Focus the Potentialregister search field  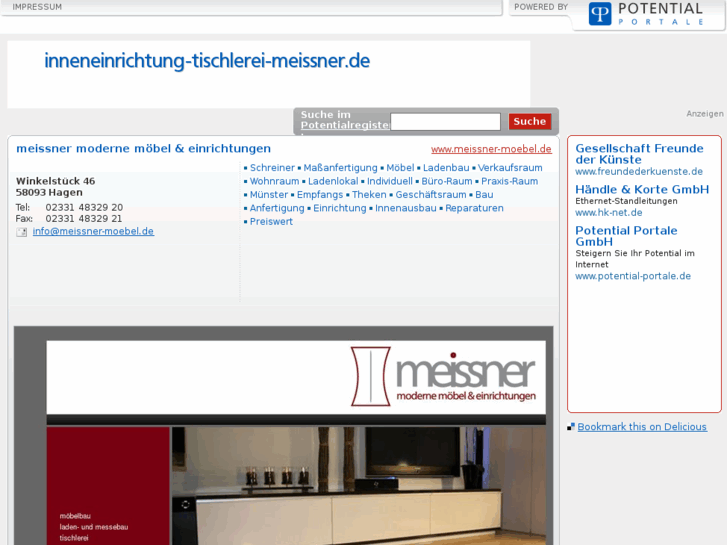click(445, 122)
